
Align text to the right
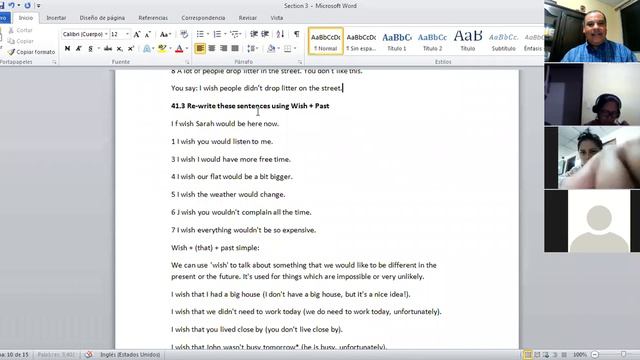(x=223, y=49)
